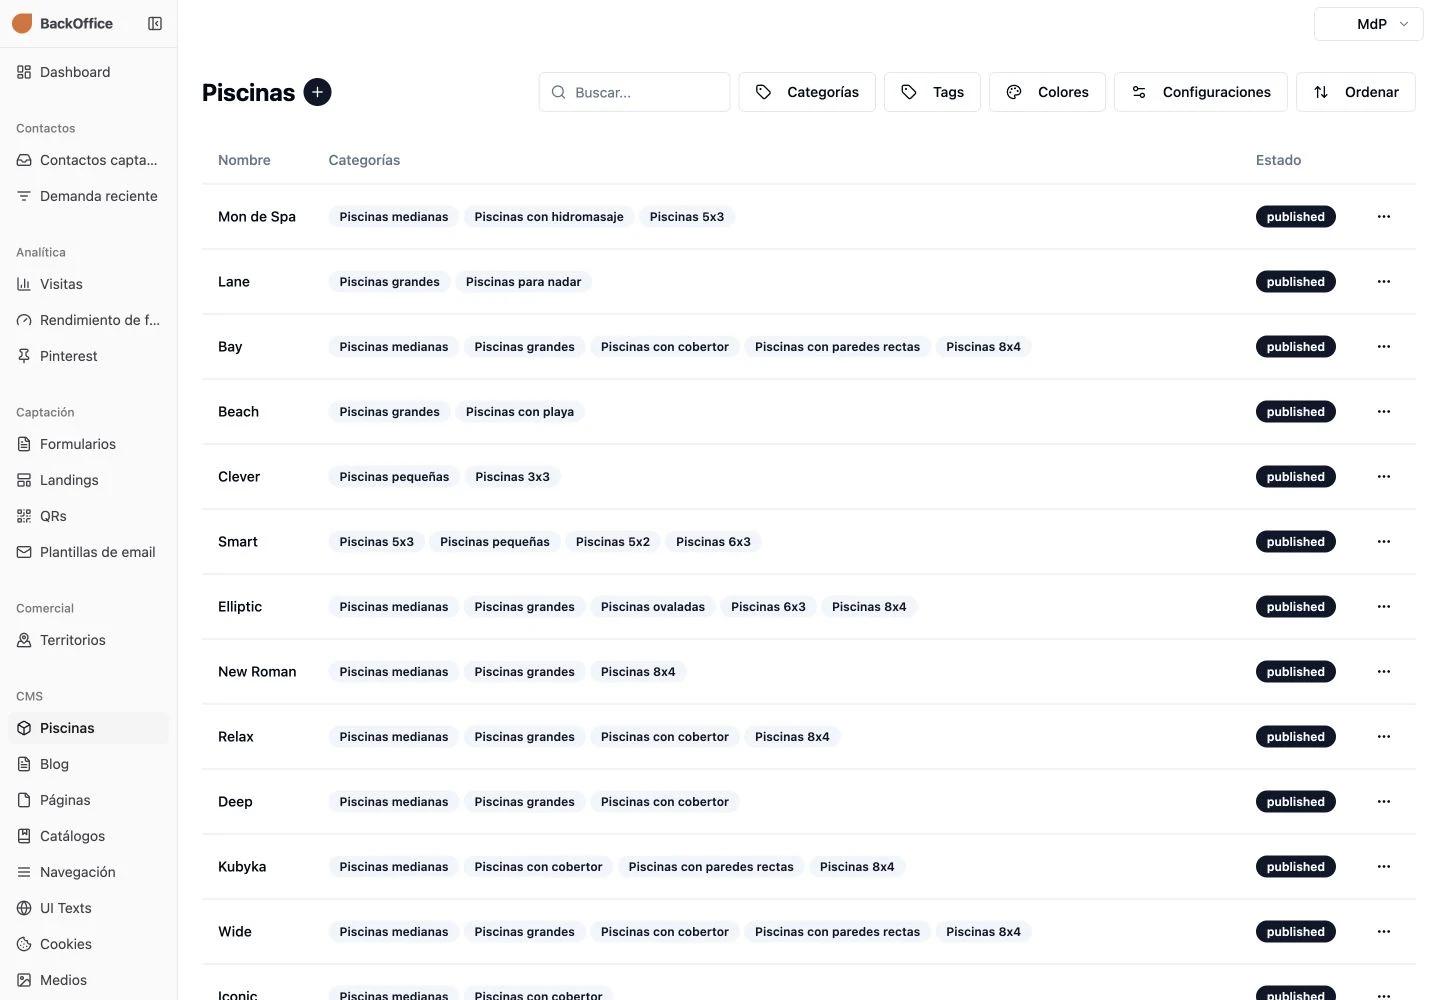Open the Configuraciones button
The height and width of the screenshot is (1000, 1440).
[x=1201, y=92]
